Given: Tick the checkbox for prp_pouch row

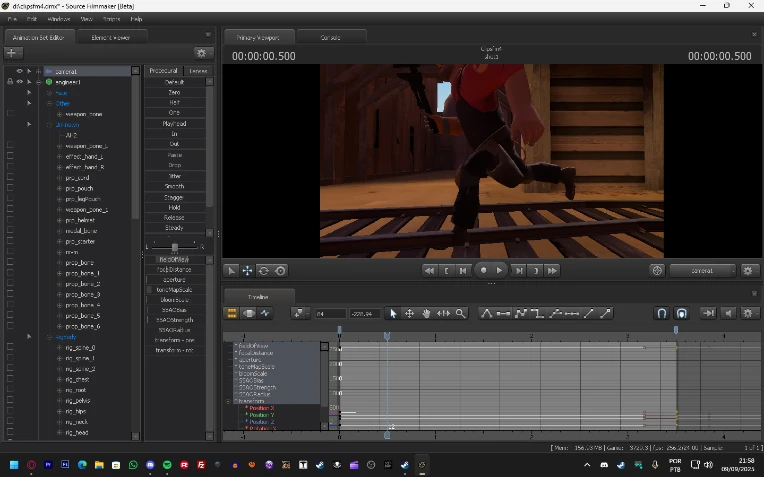Looking at the screenshot, I should 10,188.
